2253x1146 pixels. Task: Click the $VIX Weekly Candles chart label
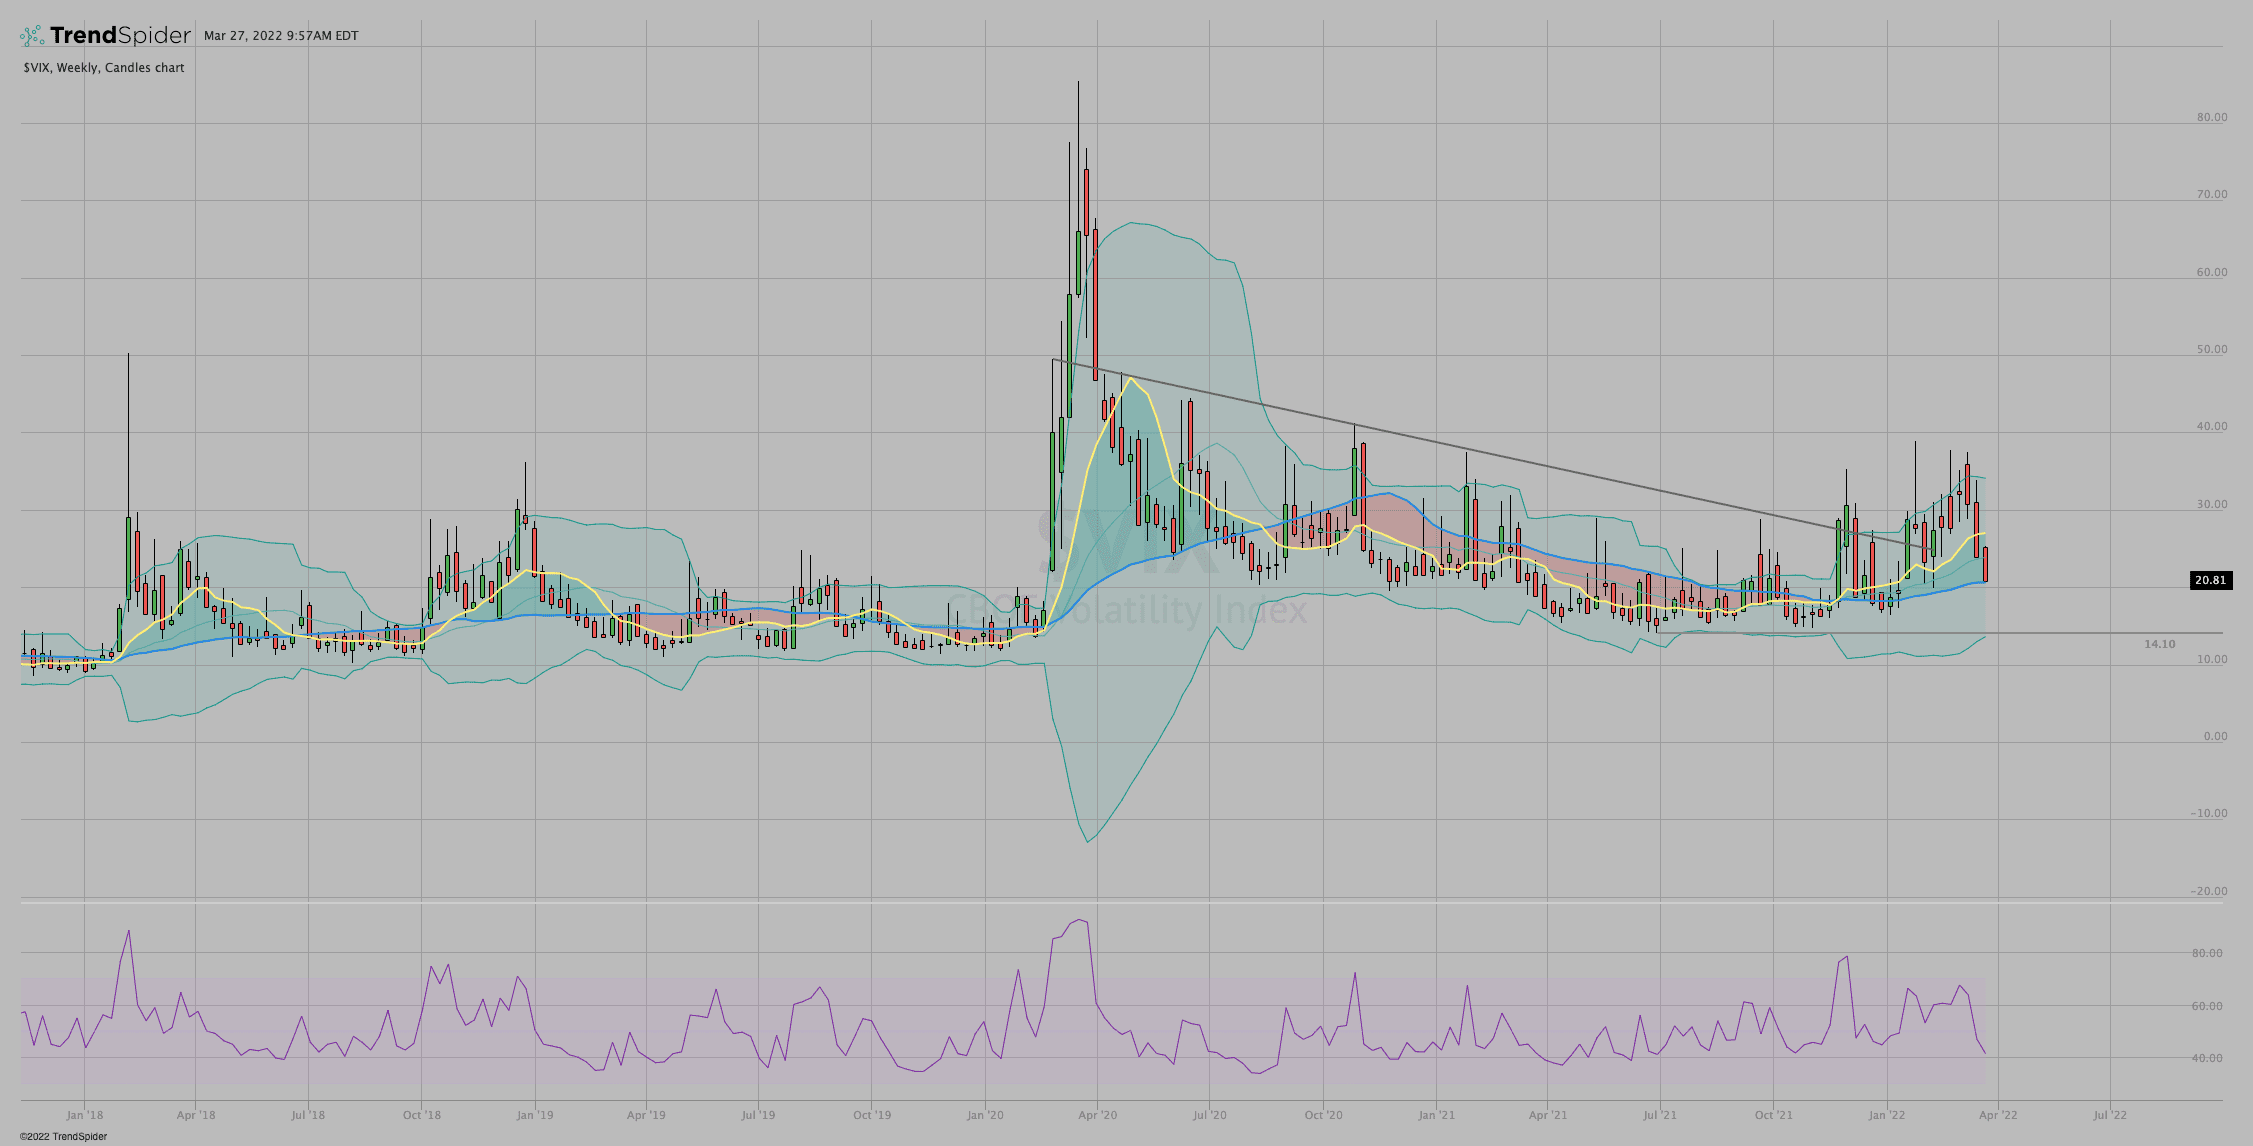pos(104,68)
